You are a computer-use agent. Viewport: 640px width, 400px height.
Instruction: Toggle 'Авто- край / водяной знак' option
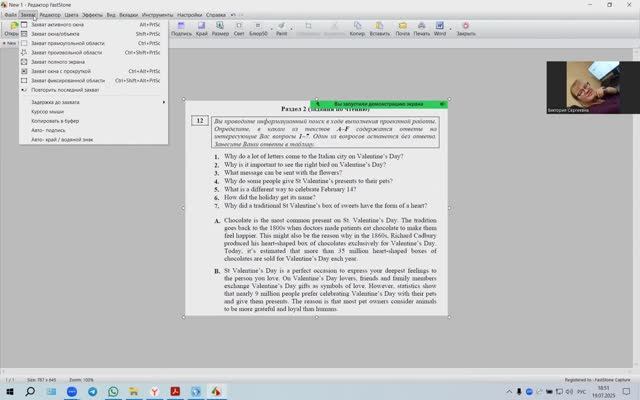click(x=93, y=140)
